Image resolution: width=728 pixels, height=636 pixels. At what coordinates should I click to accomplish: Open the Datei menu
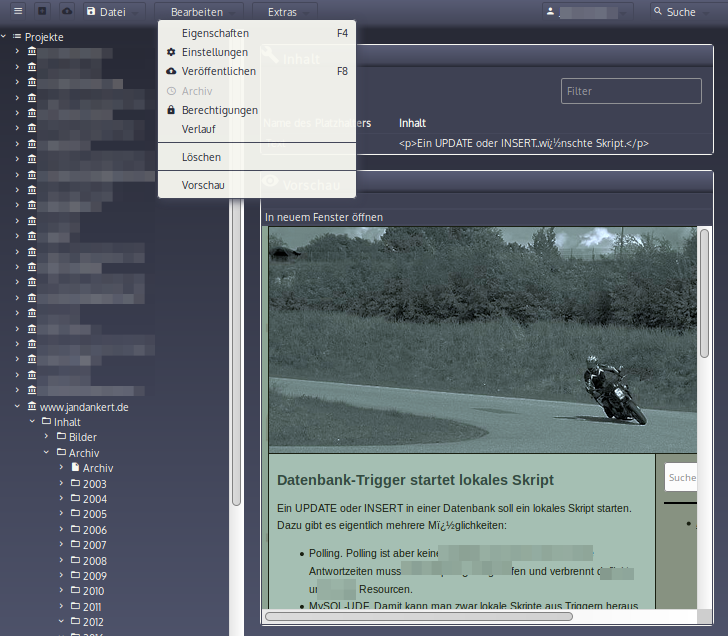[114, 12]
